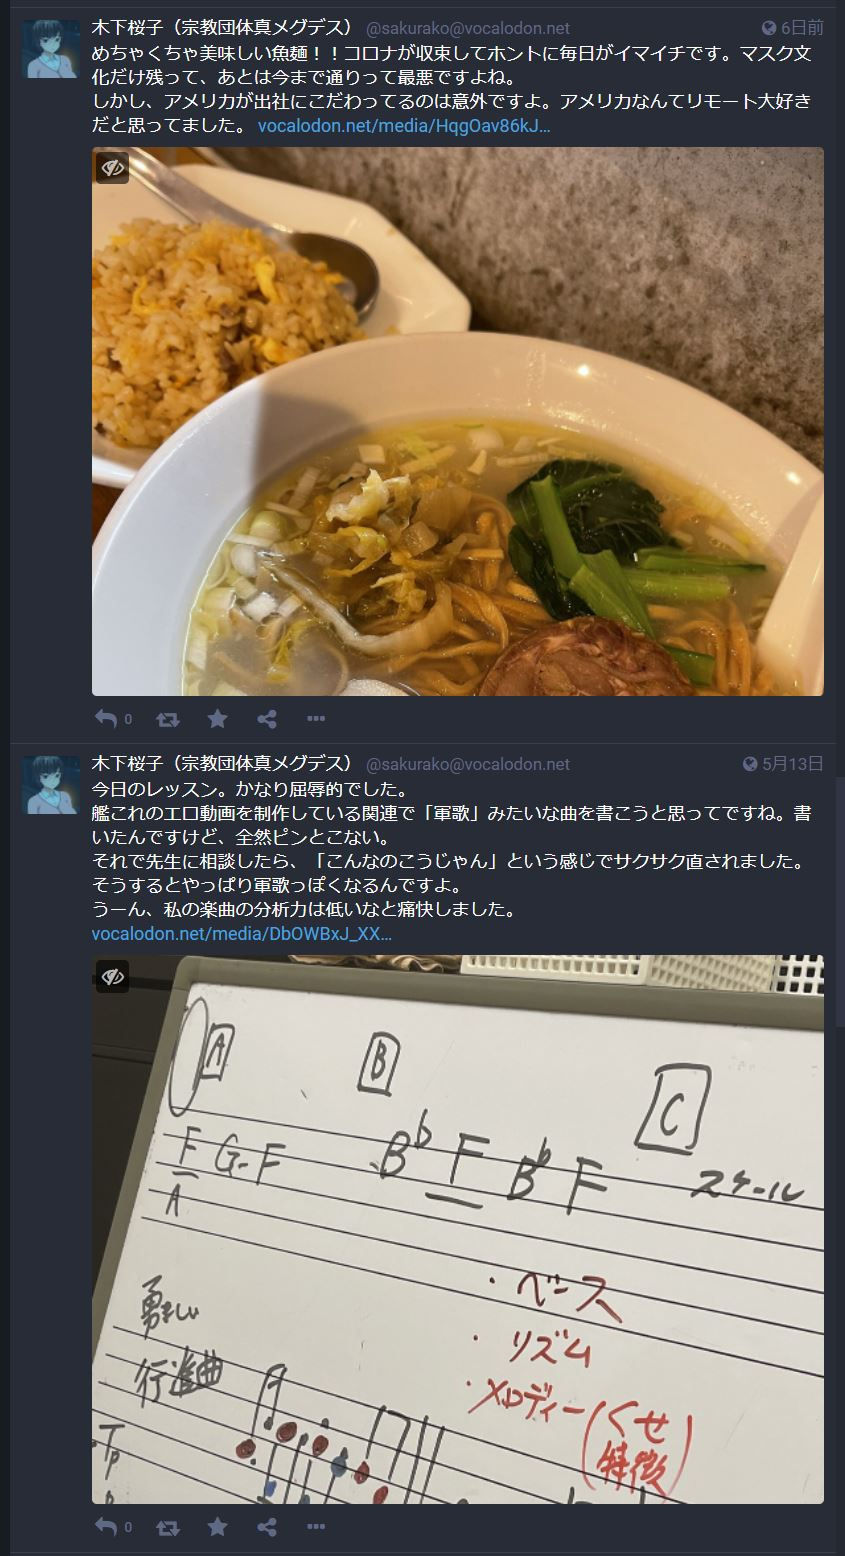This screenshot has width=845, height=1556.
Task: Click the first post's avatar
Action: (51, 48)
